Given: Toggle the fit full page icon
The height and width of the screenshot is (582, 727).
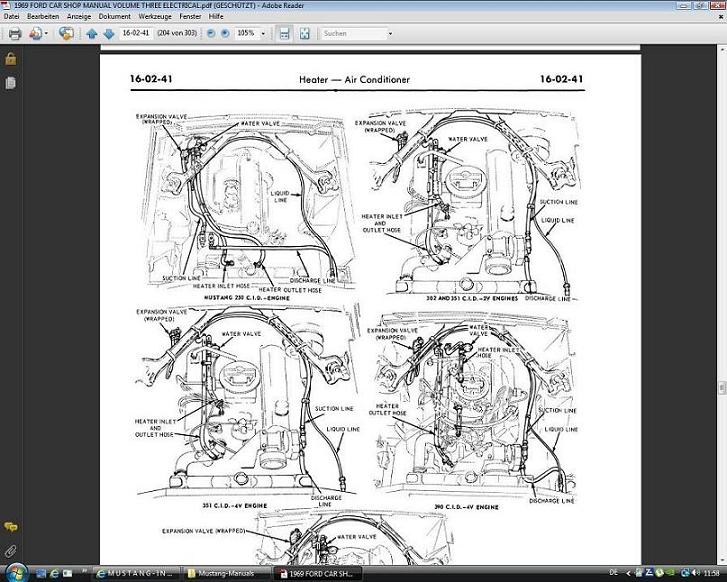Looking at the screenshot, I should point(305,33).
